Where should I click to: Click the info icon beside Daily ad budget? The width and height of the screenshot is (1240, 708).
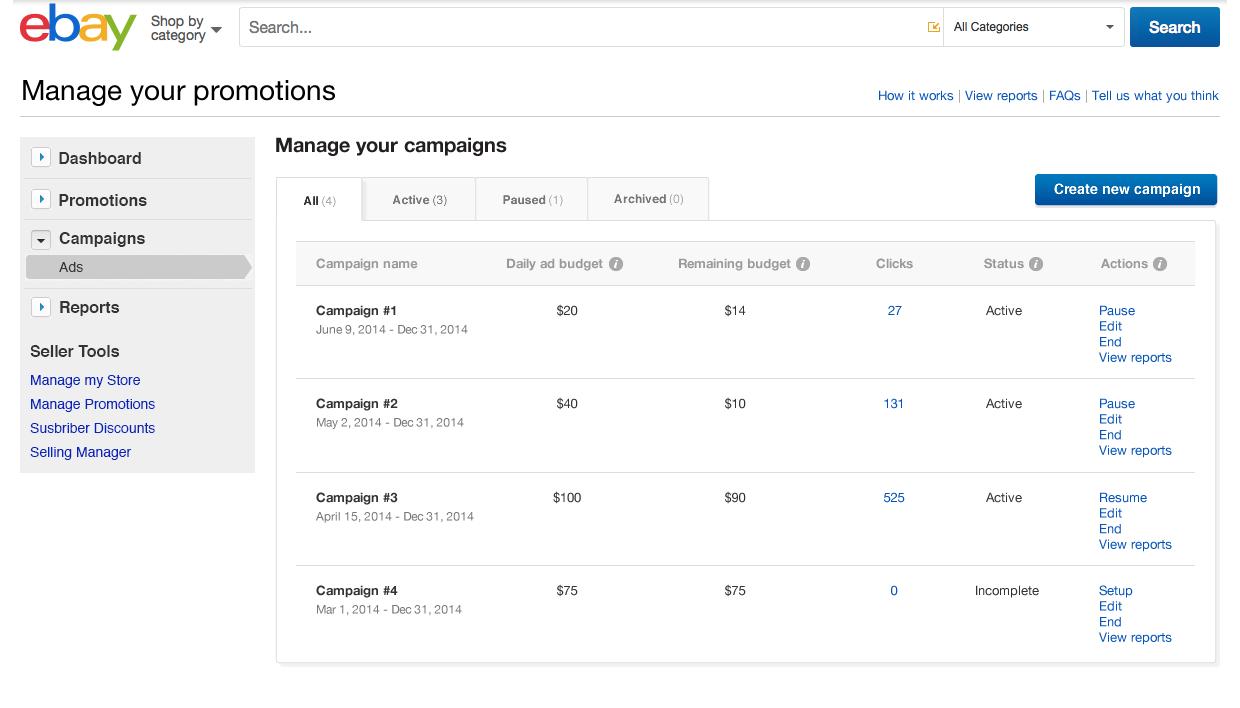616,264
